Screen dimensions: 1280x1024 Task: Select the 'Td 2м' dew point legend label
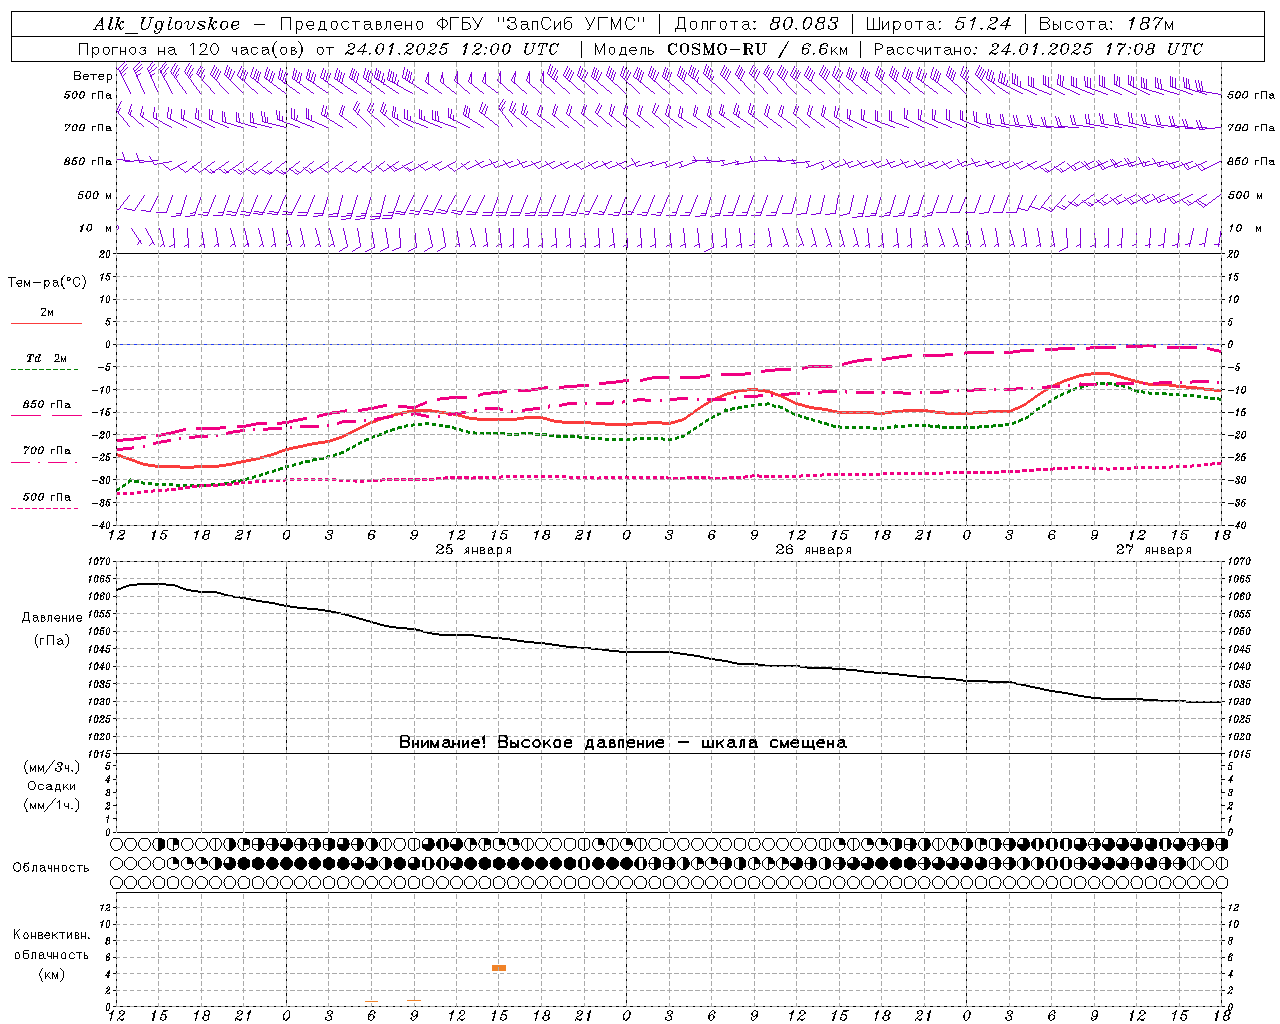46,357
